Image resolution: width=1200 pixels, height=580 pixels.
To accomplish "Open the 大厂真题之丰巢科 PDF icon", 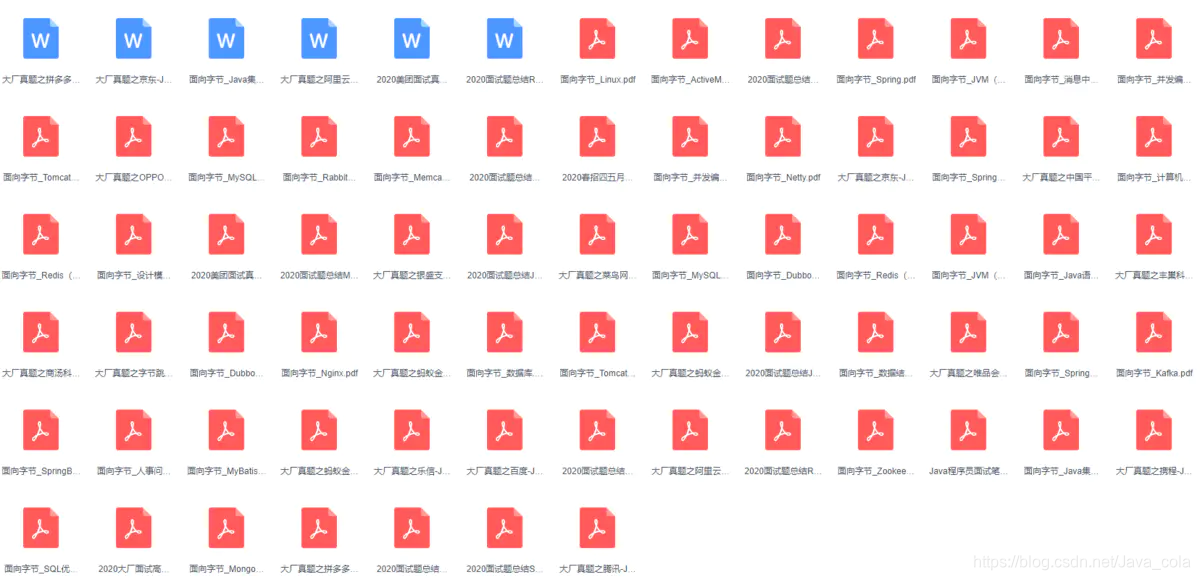I will click(x=1154, y=235).
